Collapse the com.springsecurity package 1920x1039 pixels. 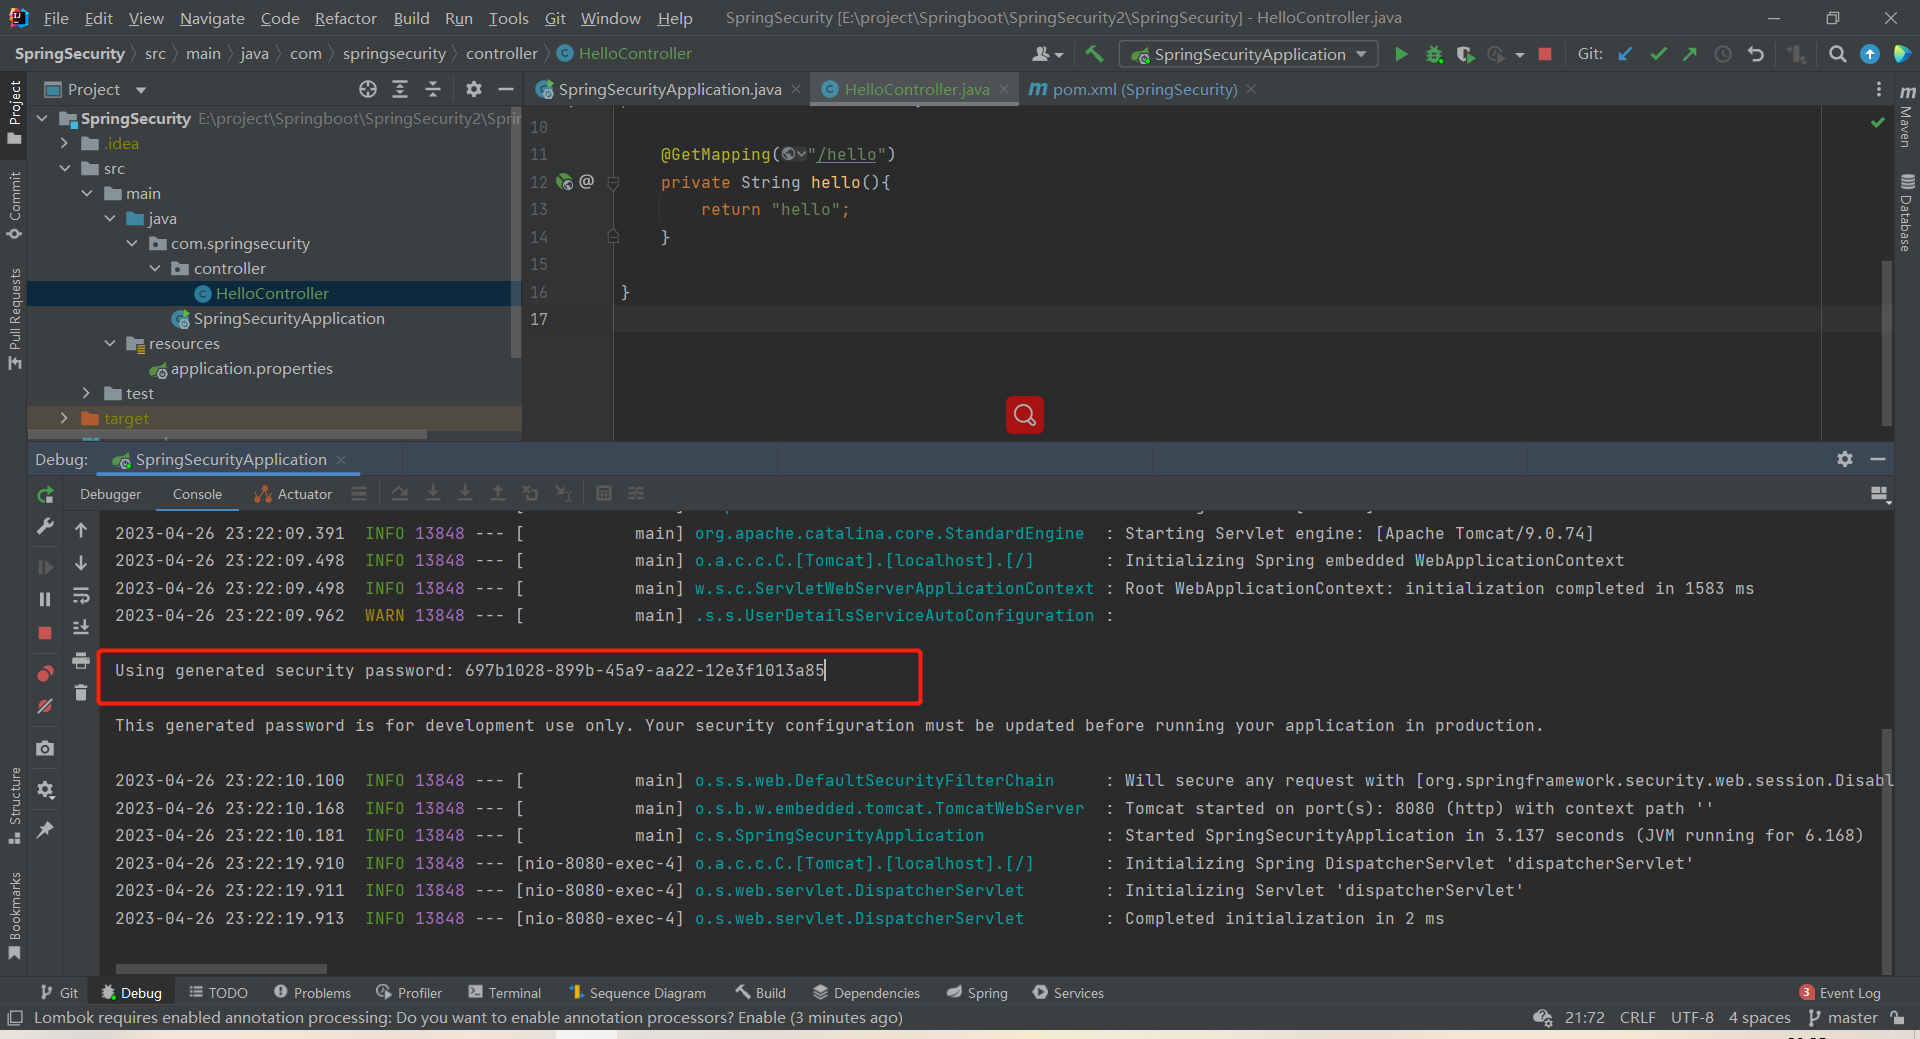click(132, 243)
